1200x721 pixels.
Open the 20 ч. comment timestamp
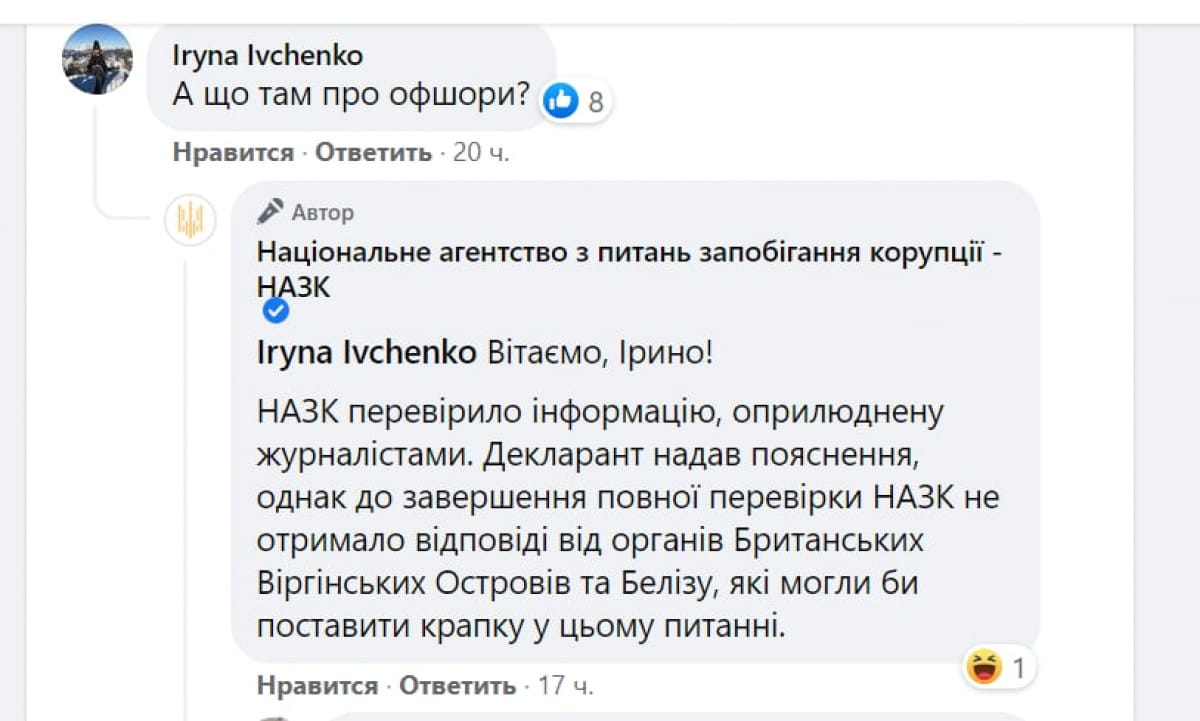click(481, 153)
